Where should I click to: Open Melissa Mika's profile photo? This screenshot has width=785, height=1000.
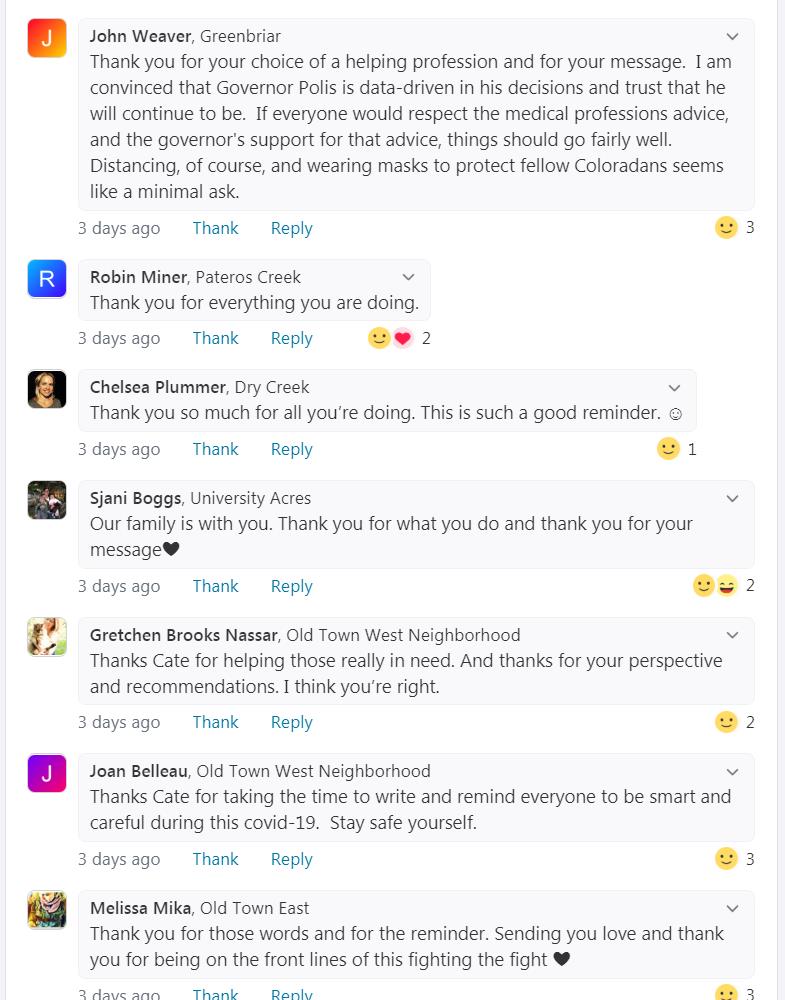tap(47, 910)
